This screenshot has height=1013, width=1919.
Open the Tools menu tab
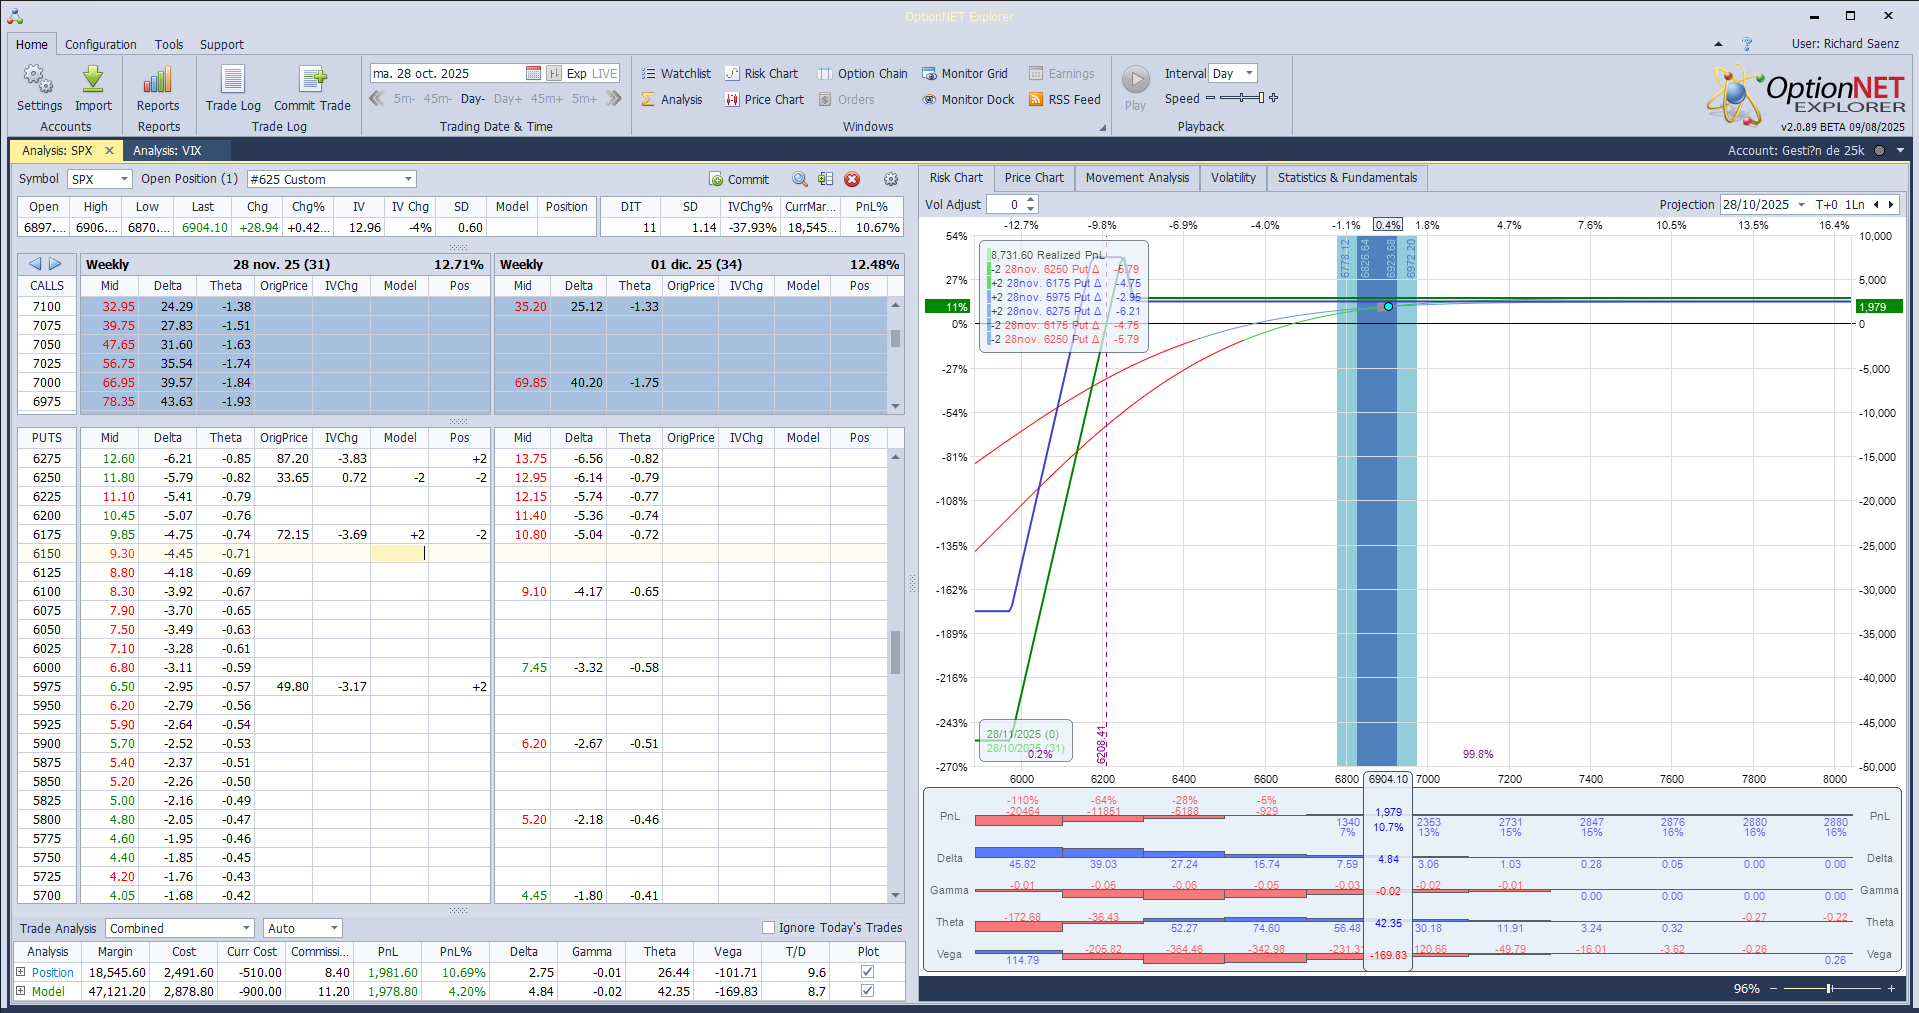169,44
